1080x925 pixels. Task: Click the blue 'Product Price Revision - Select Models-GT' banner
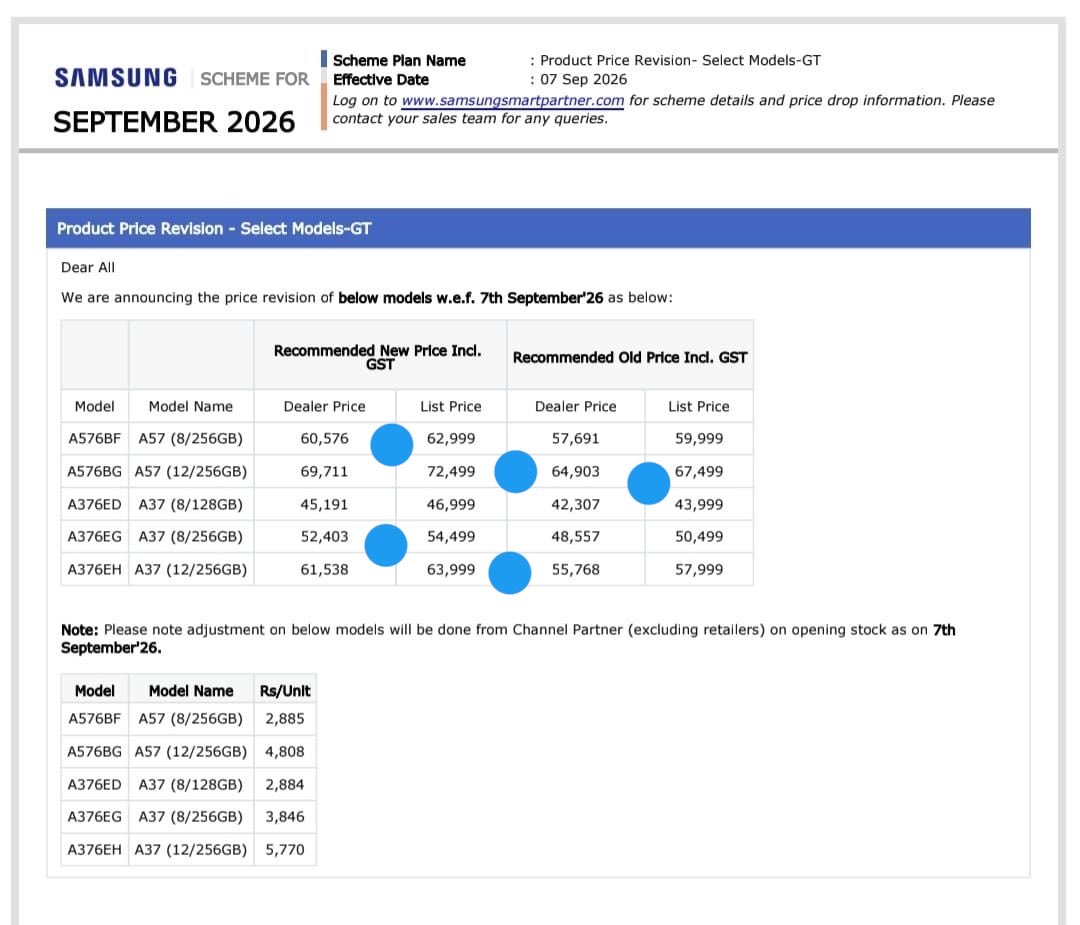(x=538, y=228)
